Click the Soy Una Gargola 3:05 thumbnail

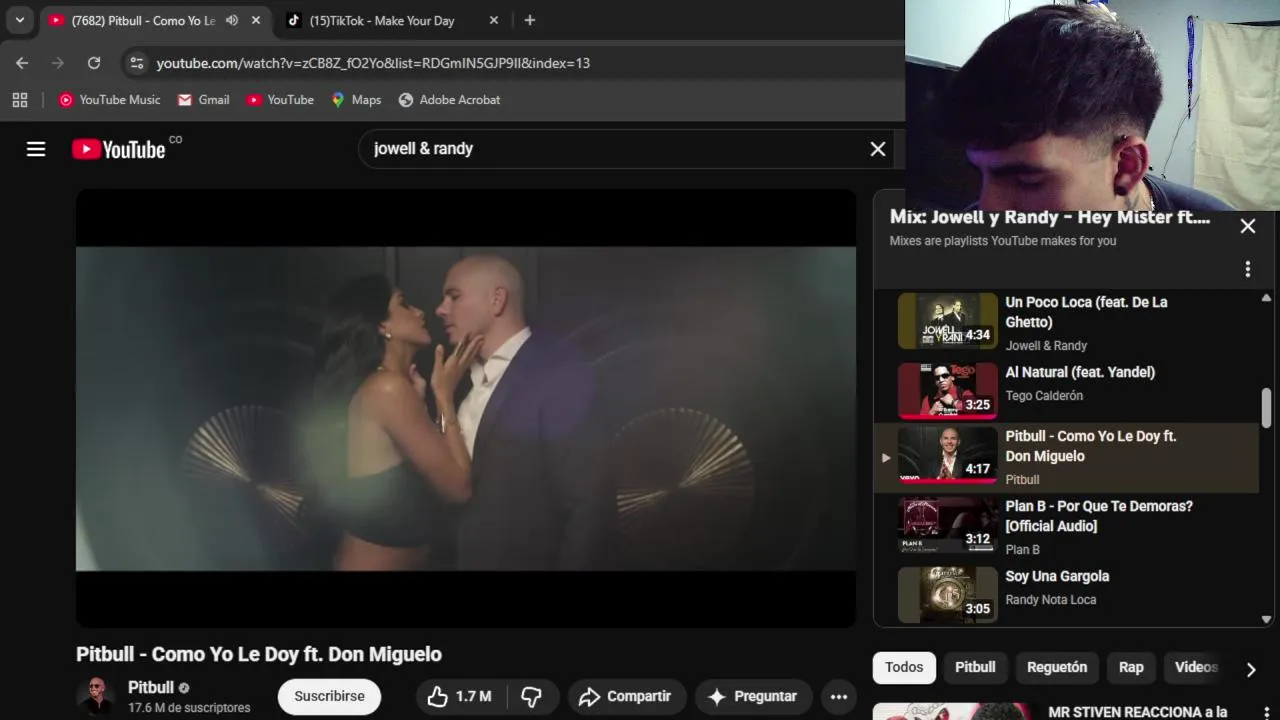(x=948, y=595)
